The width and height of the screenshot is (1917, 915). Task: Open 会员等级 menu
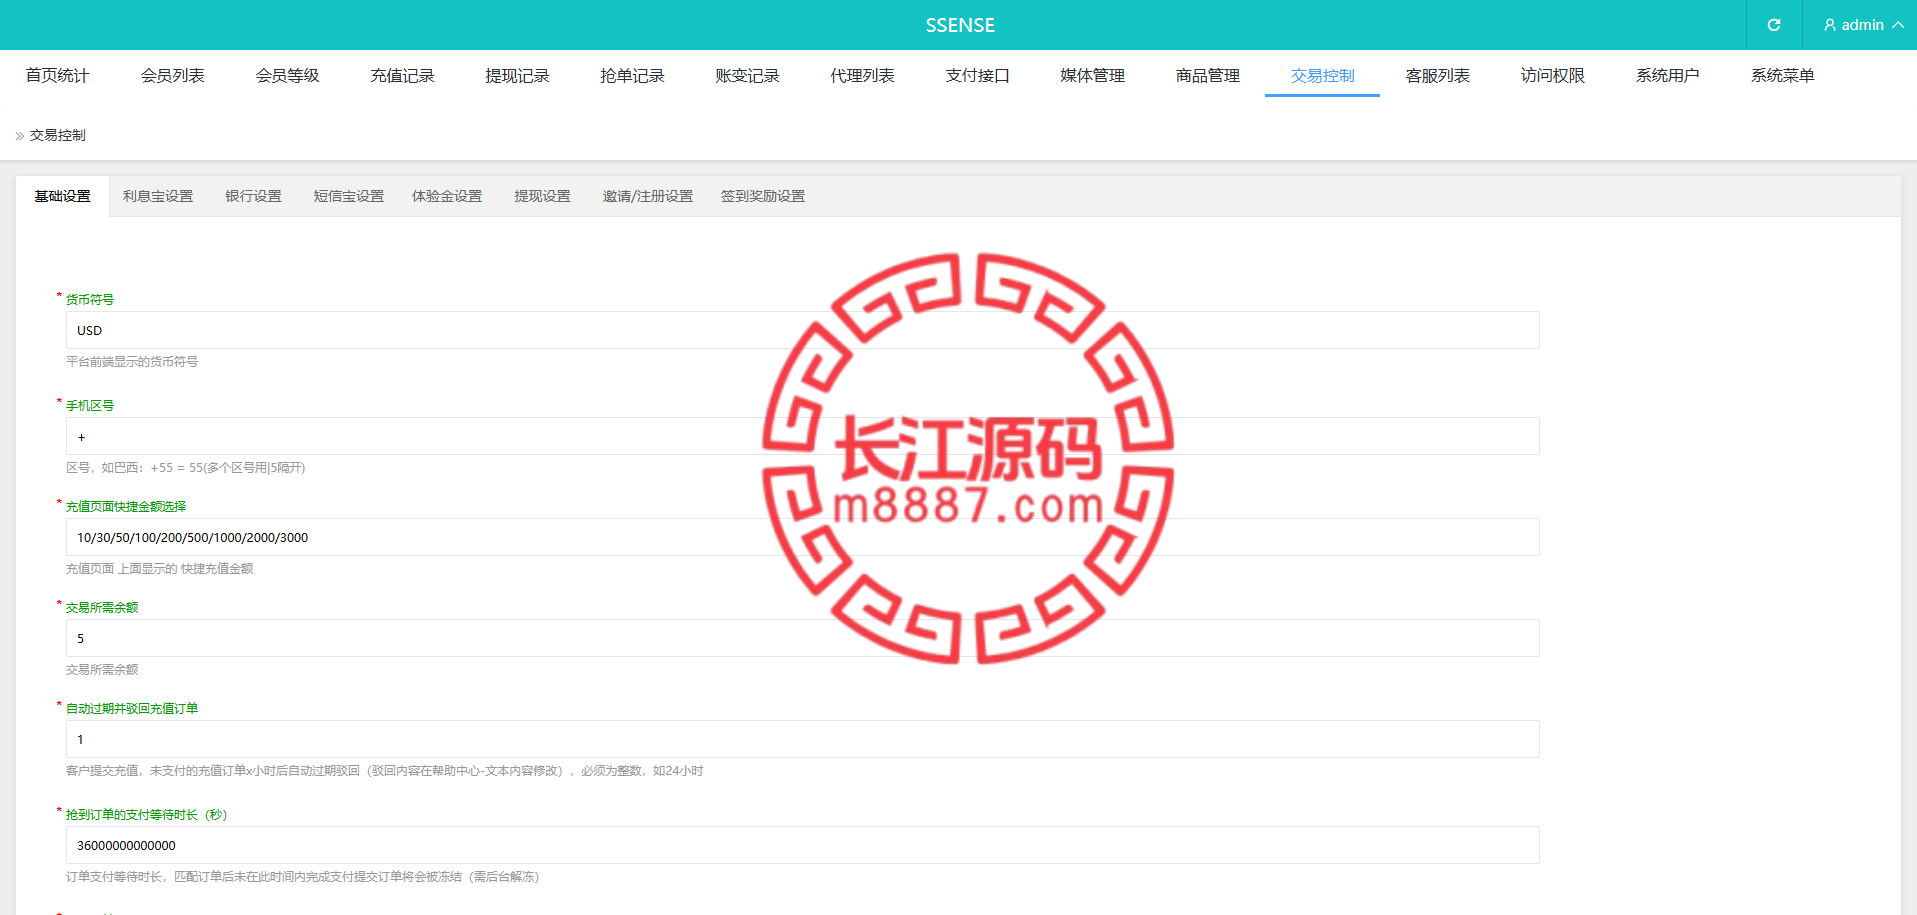tap(287, 76)
